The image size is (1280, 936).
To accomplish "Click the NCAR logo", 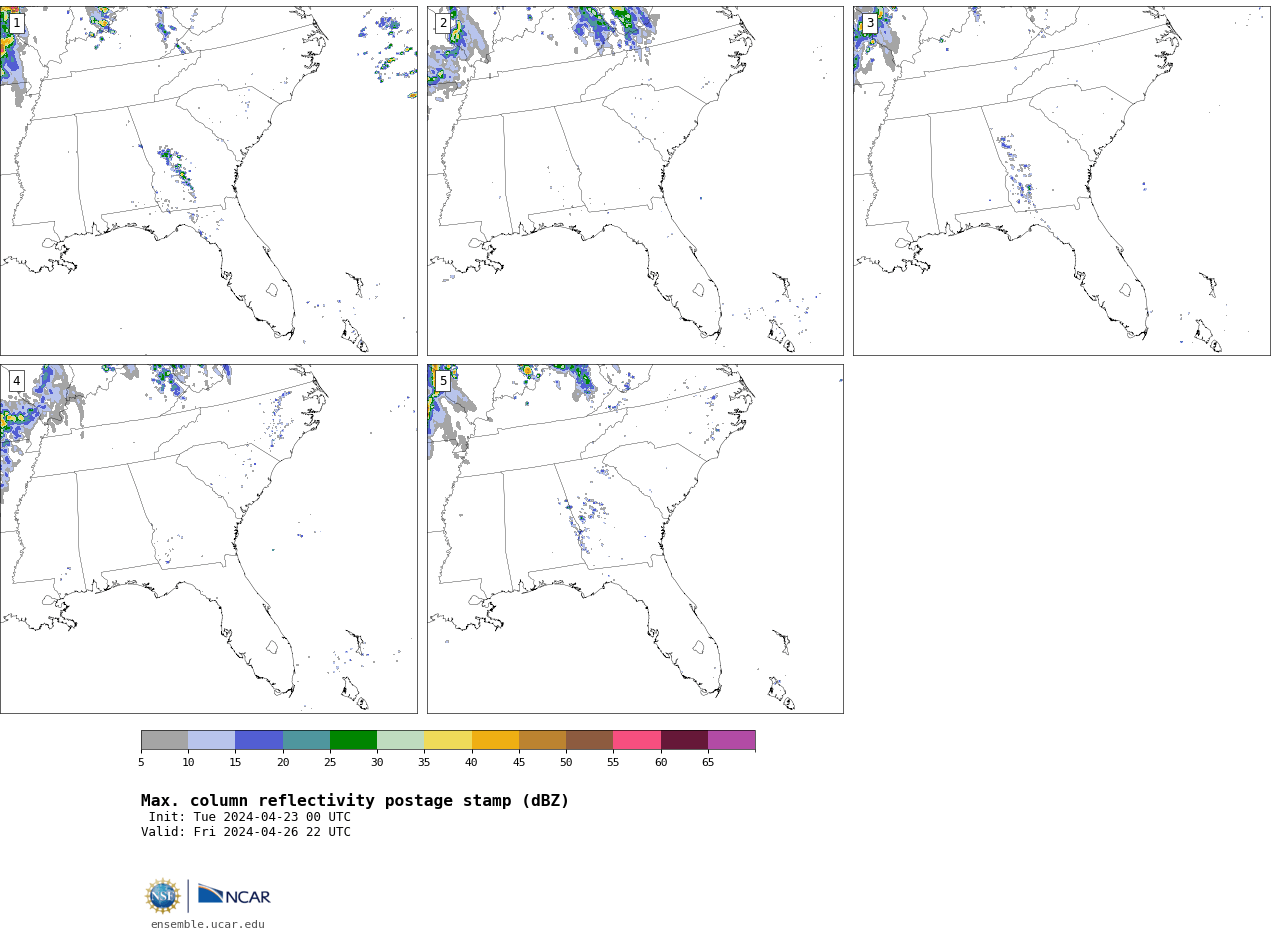I will click(234, 896).
